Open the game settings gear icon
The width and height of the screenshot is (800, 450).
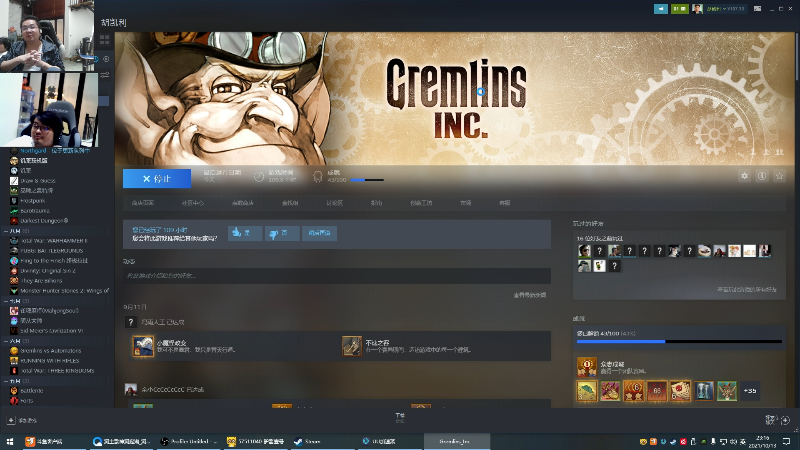[744, 176]
